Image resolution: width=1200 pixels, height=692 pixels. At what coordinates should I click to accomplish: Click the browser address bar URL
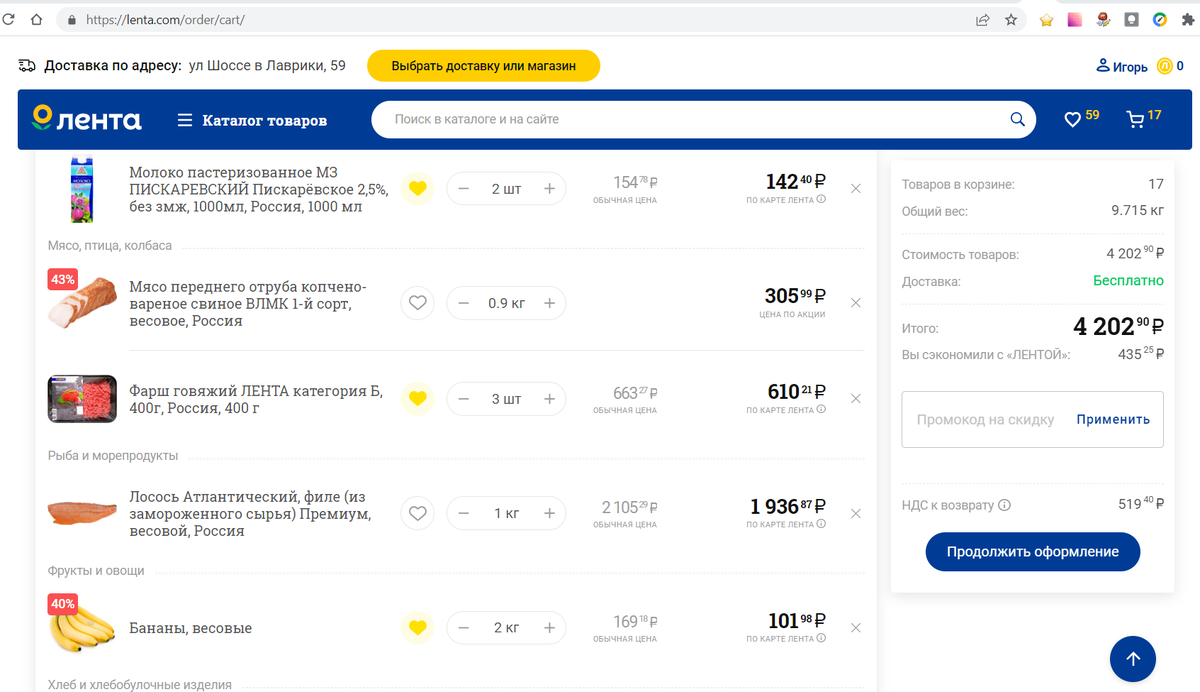165,19
